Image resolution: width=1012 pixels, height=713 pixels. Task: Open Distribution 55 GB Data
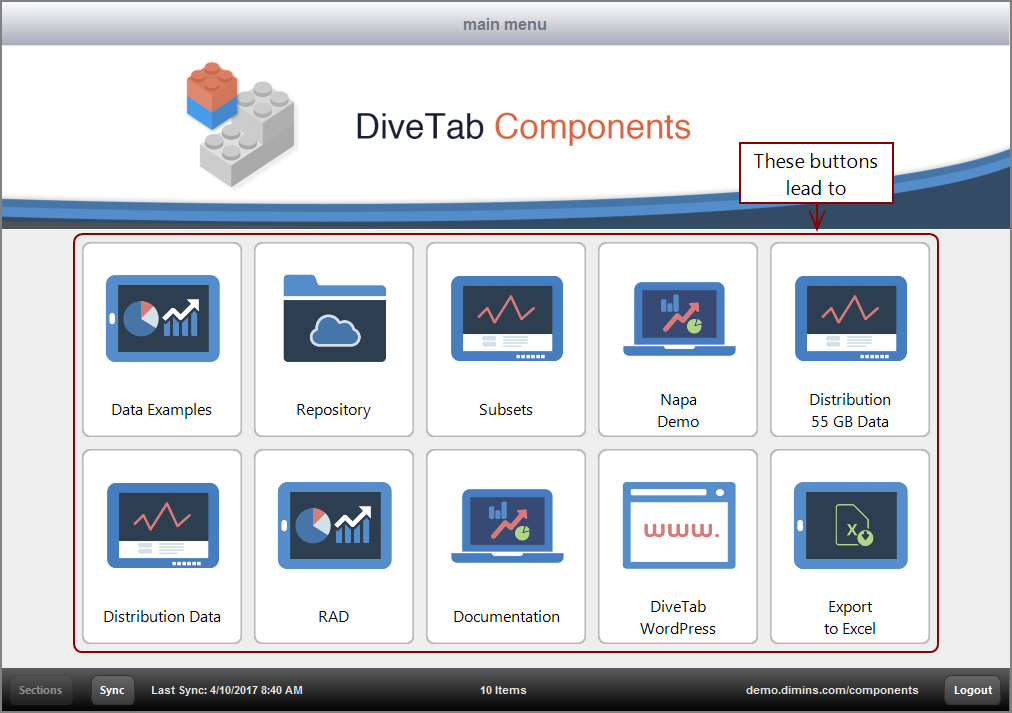point(849,338)
